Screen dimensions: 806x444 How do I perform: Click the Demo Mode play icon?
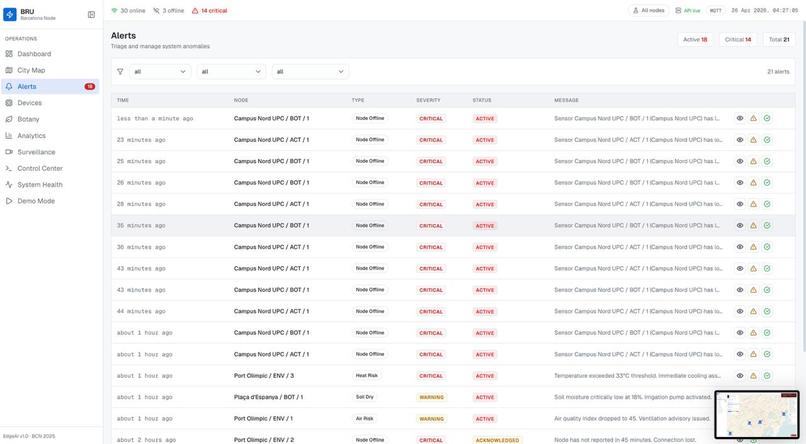[9, 201]
